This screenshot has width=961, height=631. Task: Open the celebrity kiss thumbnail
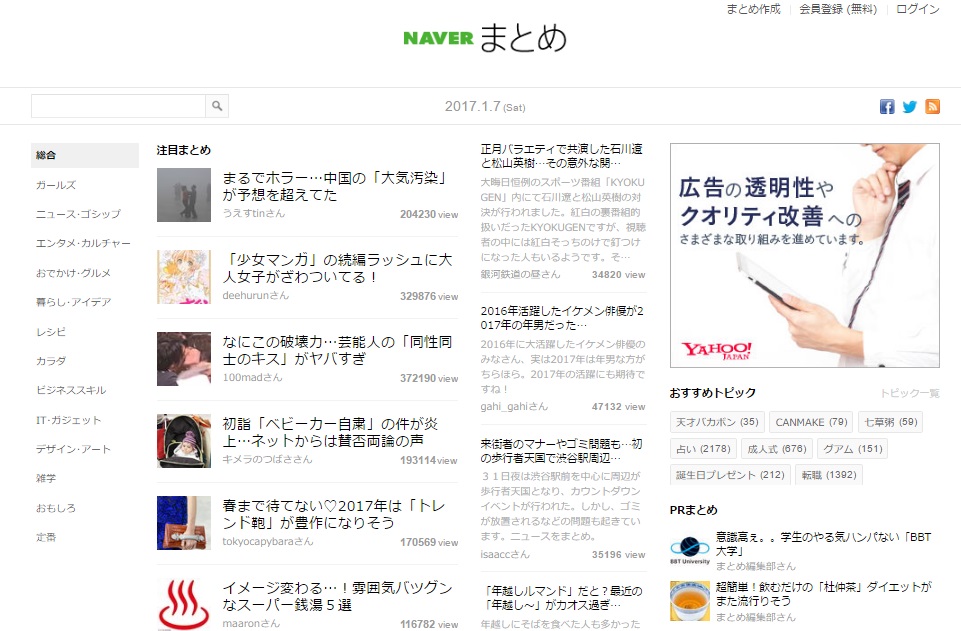[184, 359]
